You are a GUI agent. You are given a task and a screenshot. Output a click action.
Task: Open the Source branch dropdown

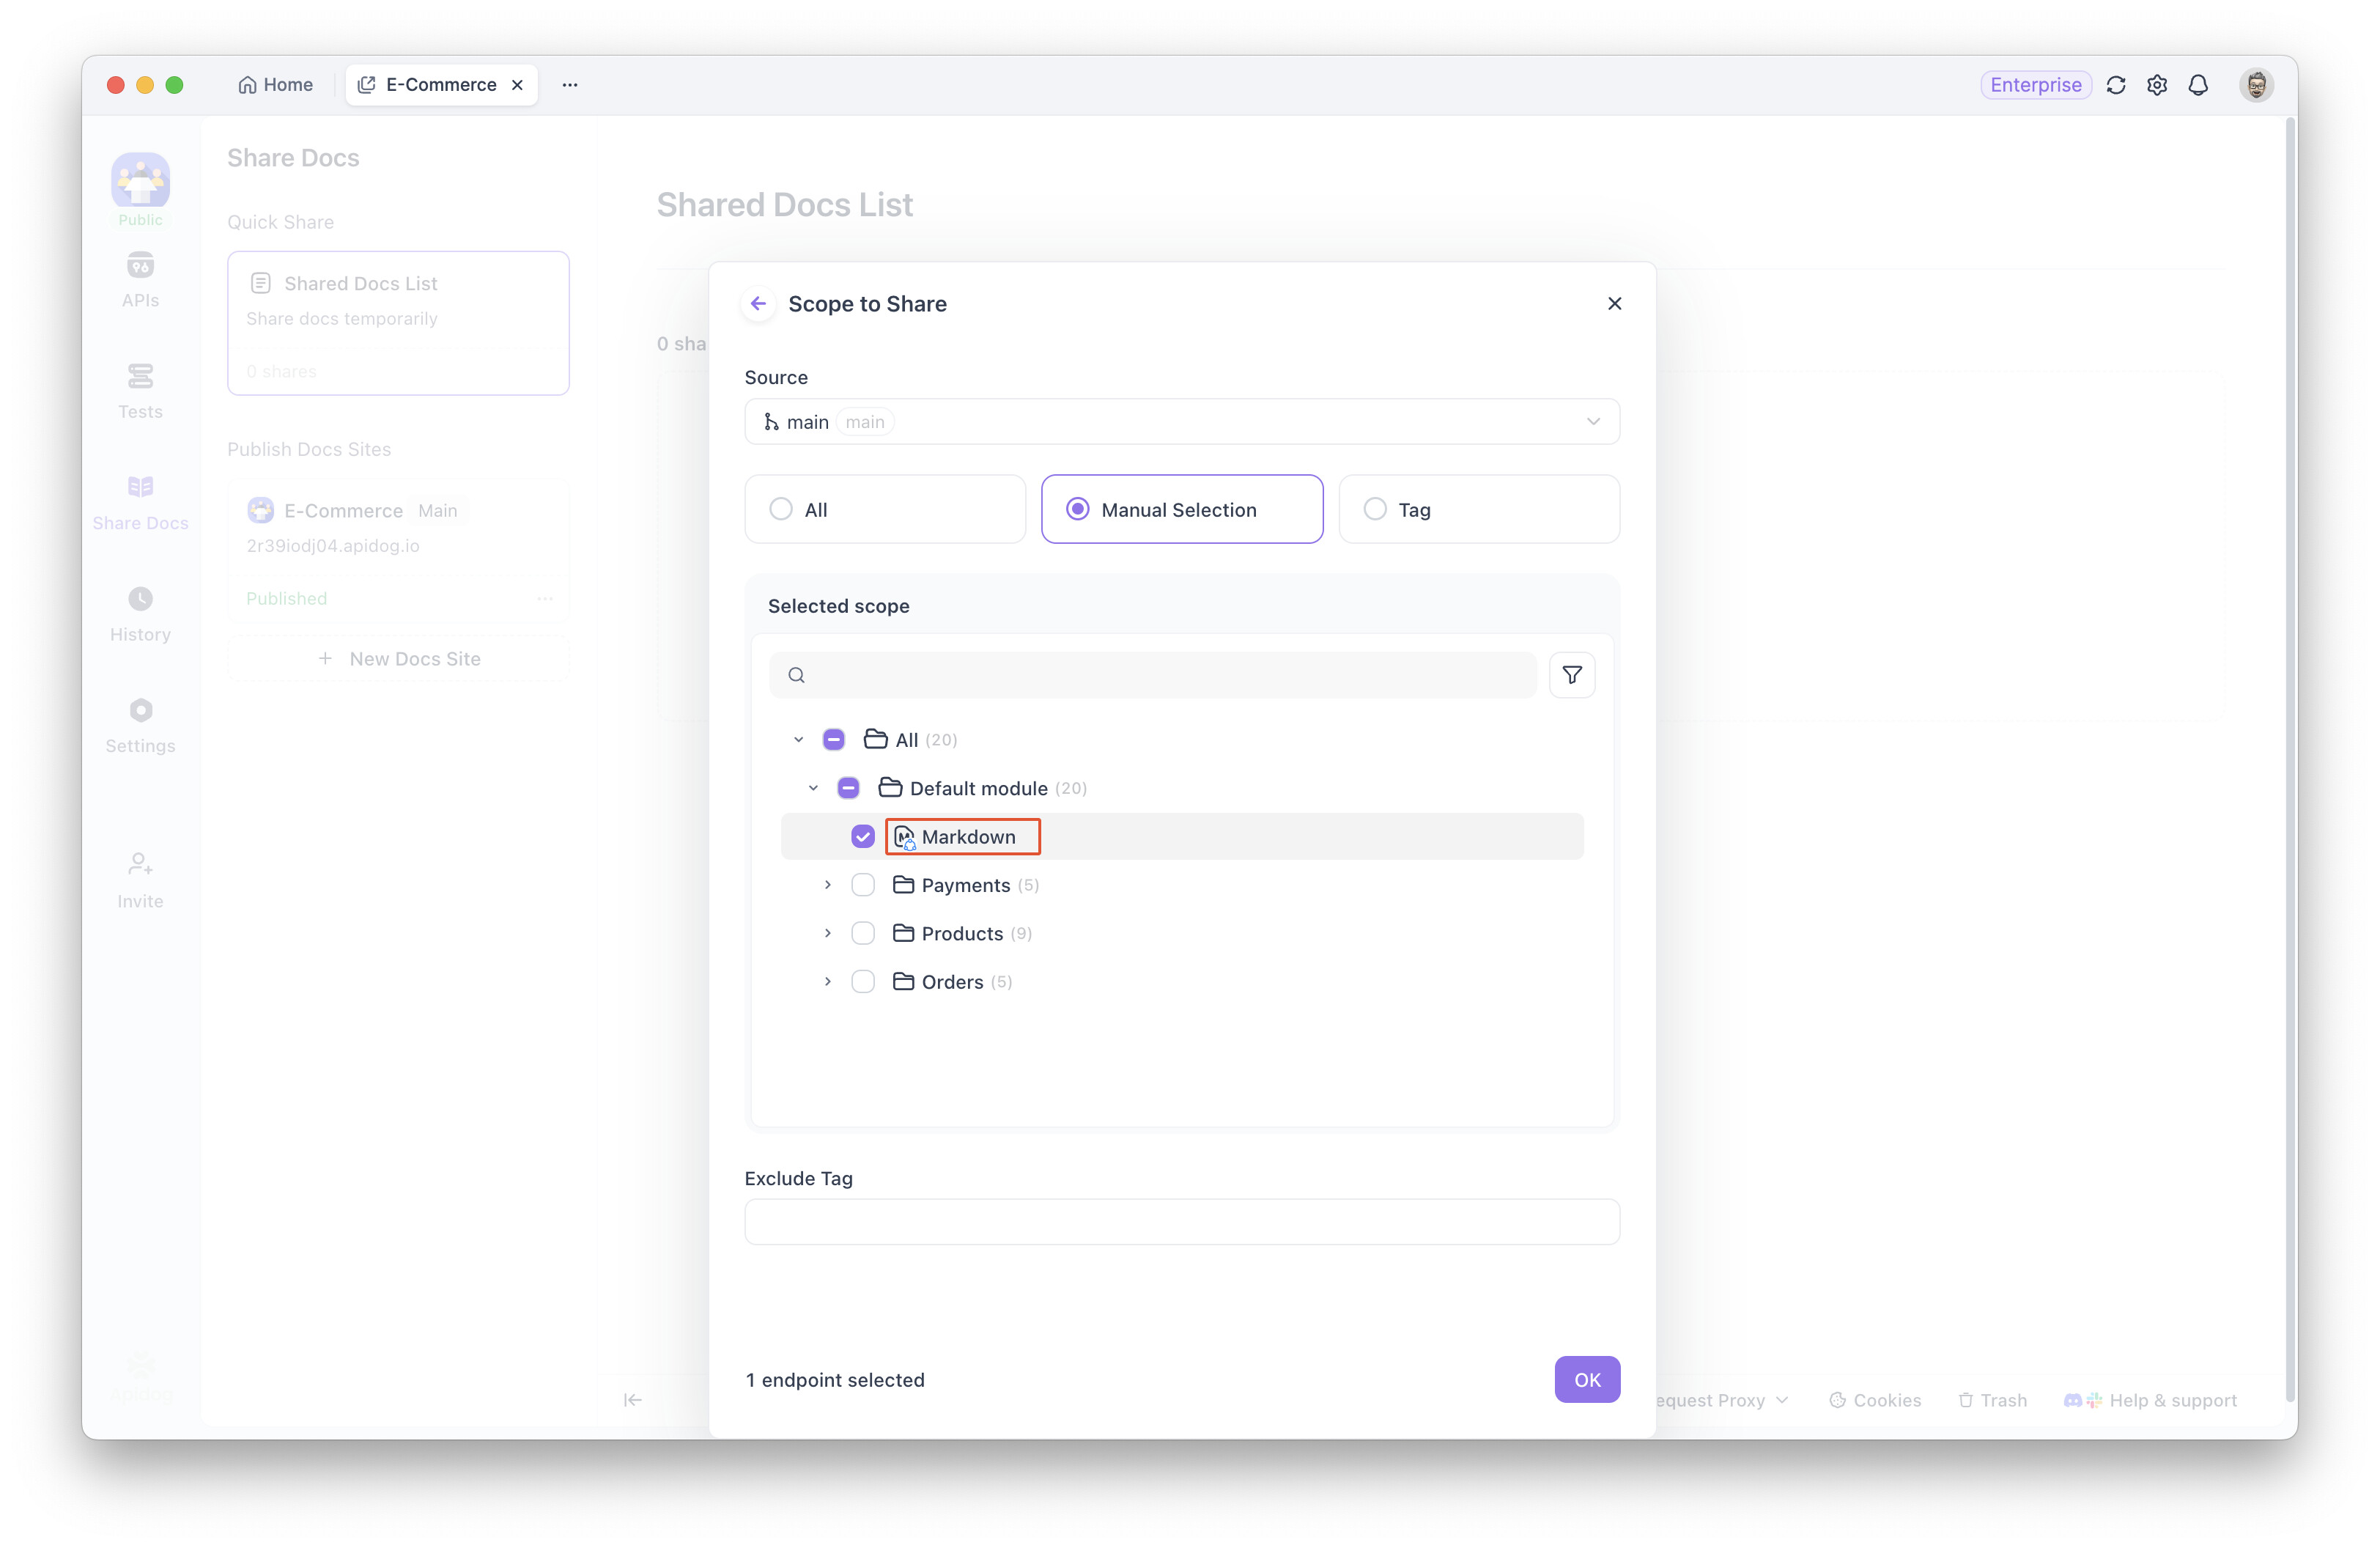(x=1182, y=422)
